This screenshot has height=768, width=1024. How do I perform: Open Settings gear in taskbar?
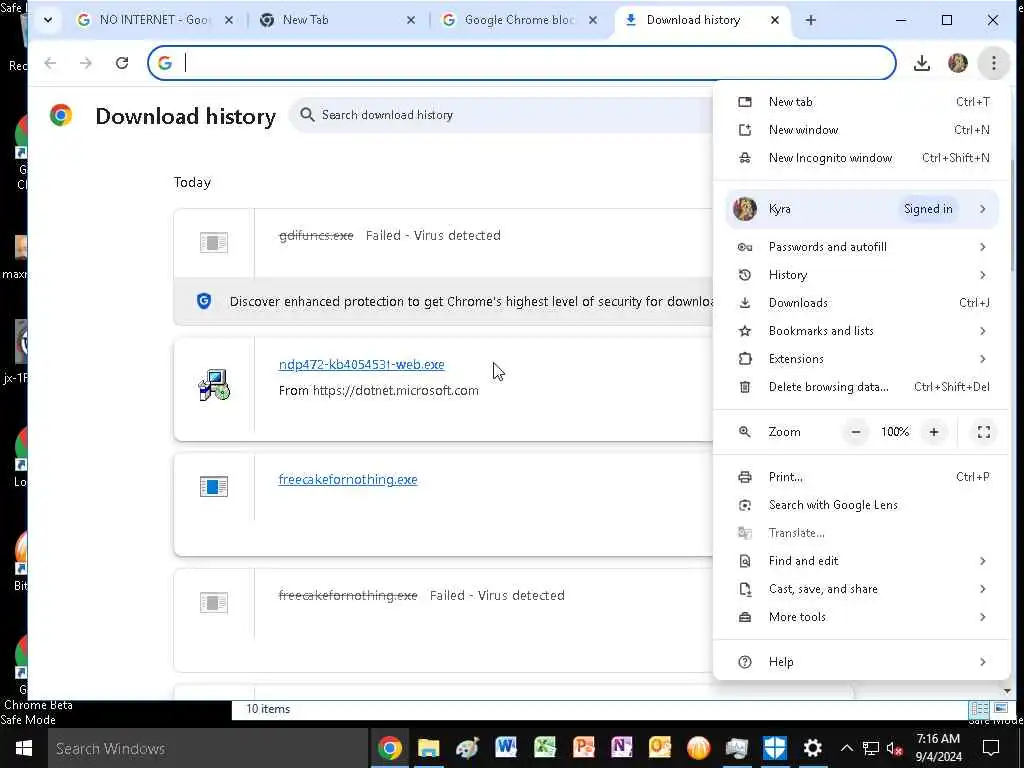[x=812, y=748]
